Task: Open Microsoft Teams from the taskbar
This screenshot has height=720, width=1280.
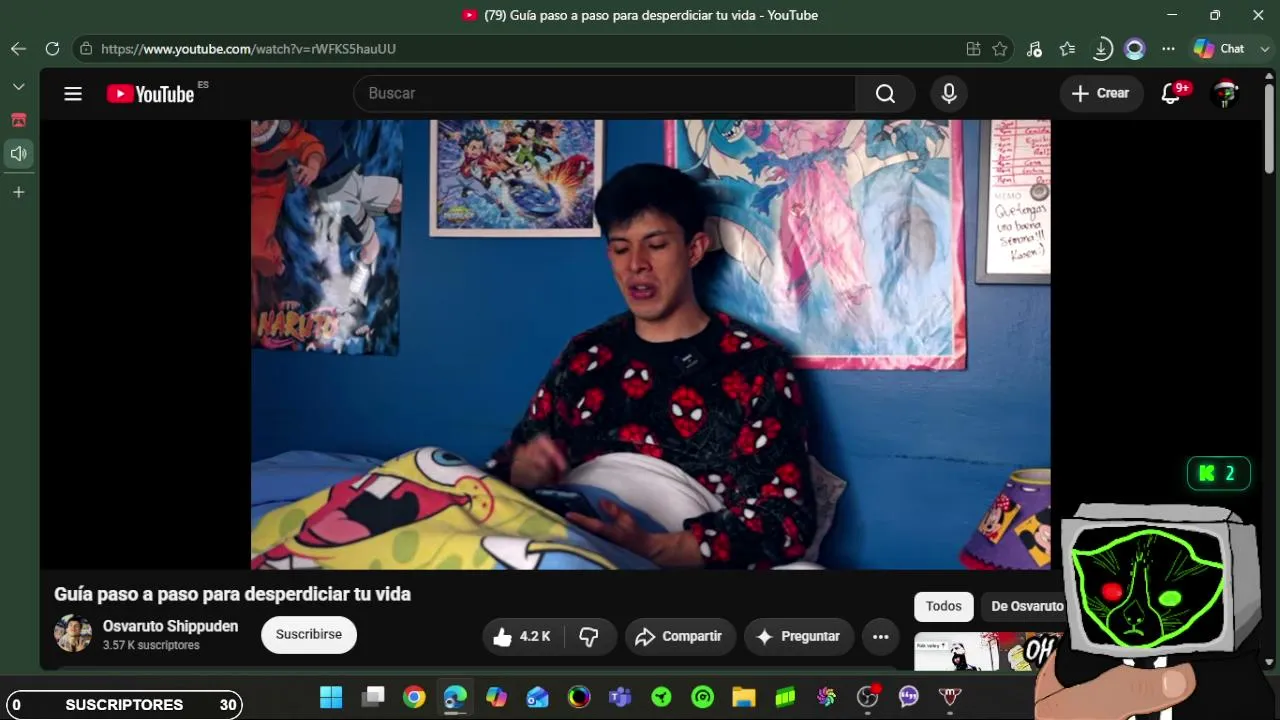Action: 620,697
